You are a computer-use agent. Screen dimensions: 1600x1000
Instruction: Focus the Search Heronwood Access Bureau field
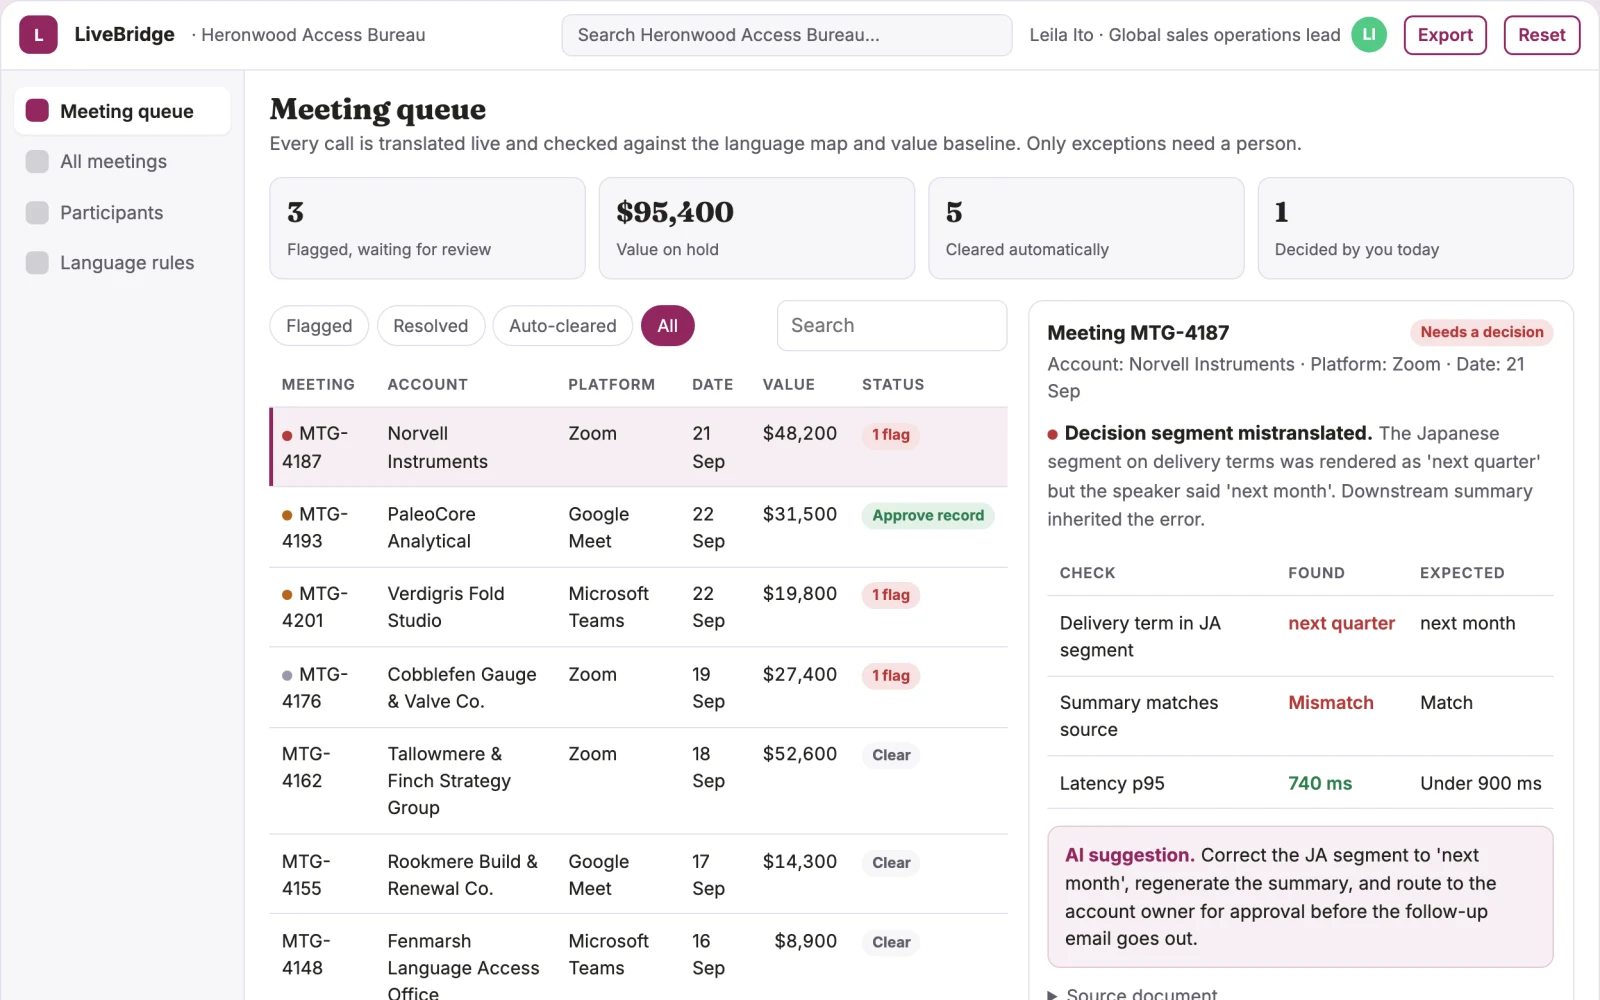coord(787,35)
